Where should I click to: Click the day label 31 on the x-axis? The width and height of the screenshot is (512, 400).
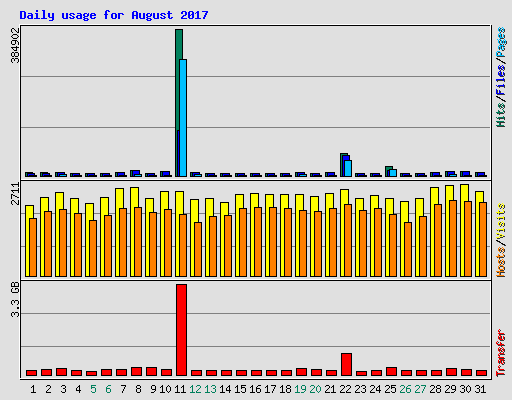click(x=480, y=389)
